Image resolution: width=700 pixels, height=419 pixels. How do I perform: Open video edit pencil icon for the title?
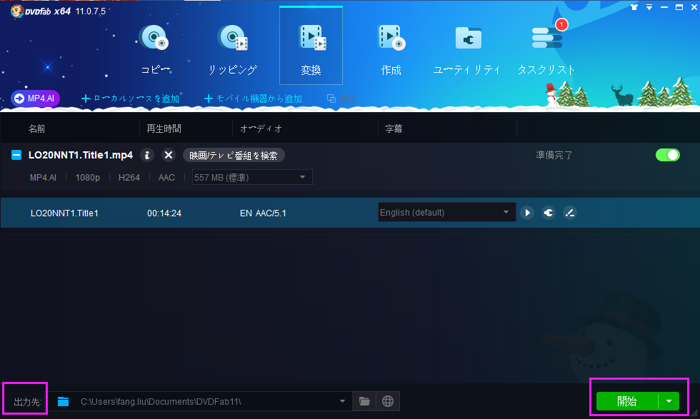[570, 213]
